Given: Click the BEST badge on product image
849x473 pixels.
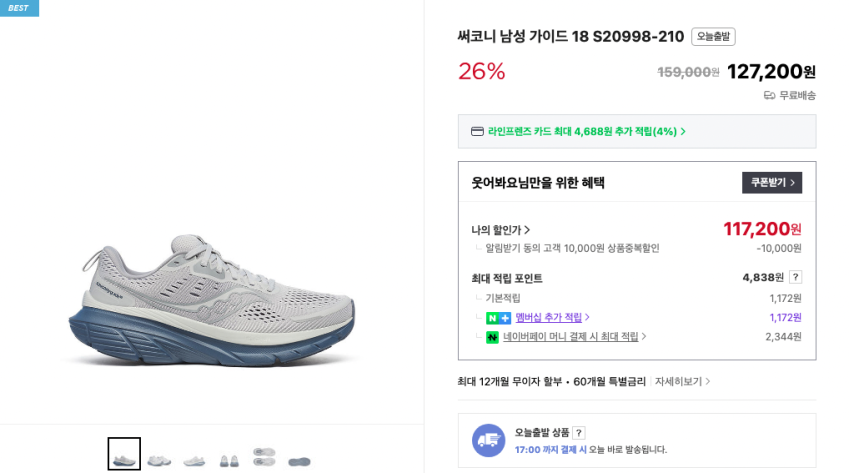Looking at the screenshot, I should (x=19, y=8).
